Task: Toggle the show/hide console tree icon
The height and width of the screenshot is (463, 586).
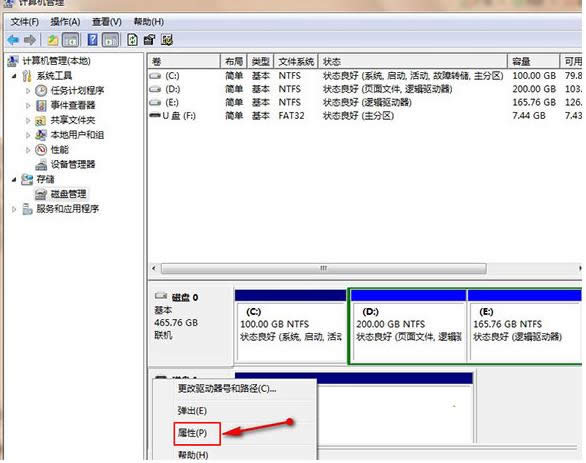Action: coord(70,40)
